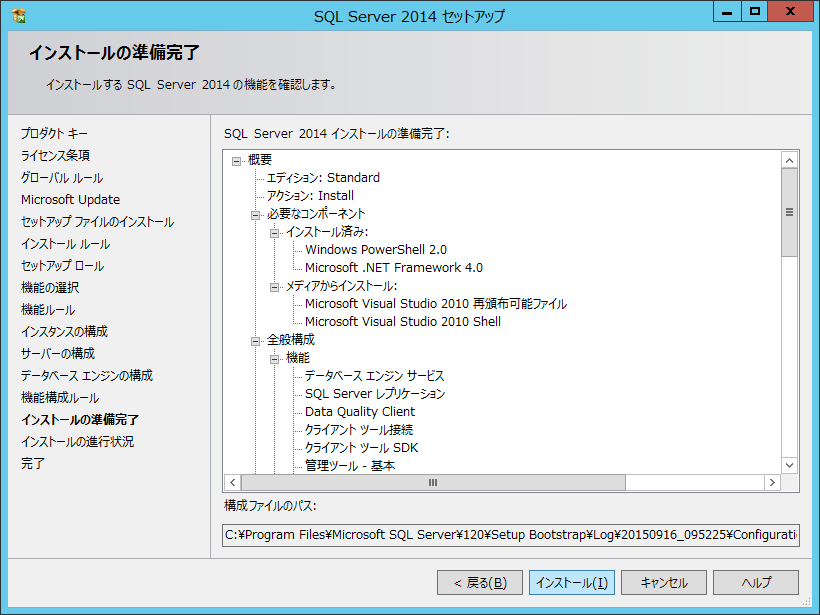Go back with the 戻る button

480,583
